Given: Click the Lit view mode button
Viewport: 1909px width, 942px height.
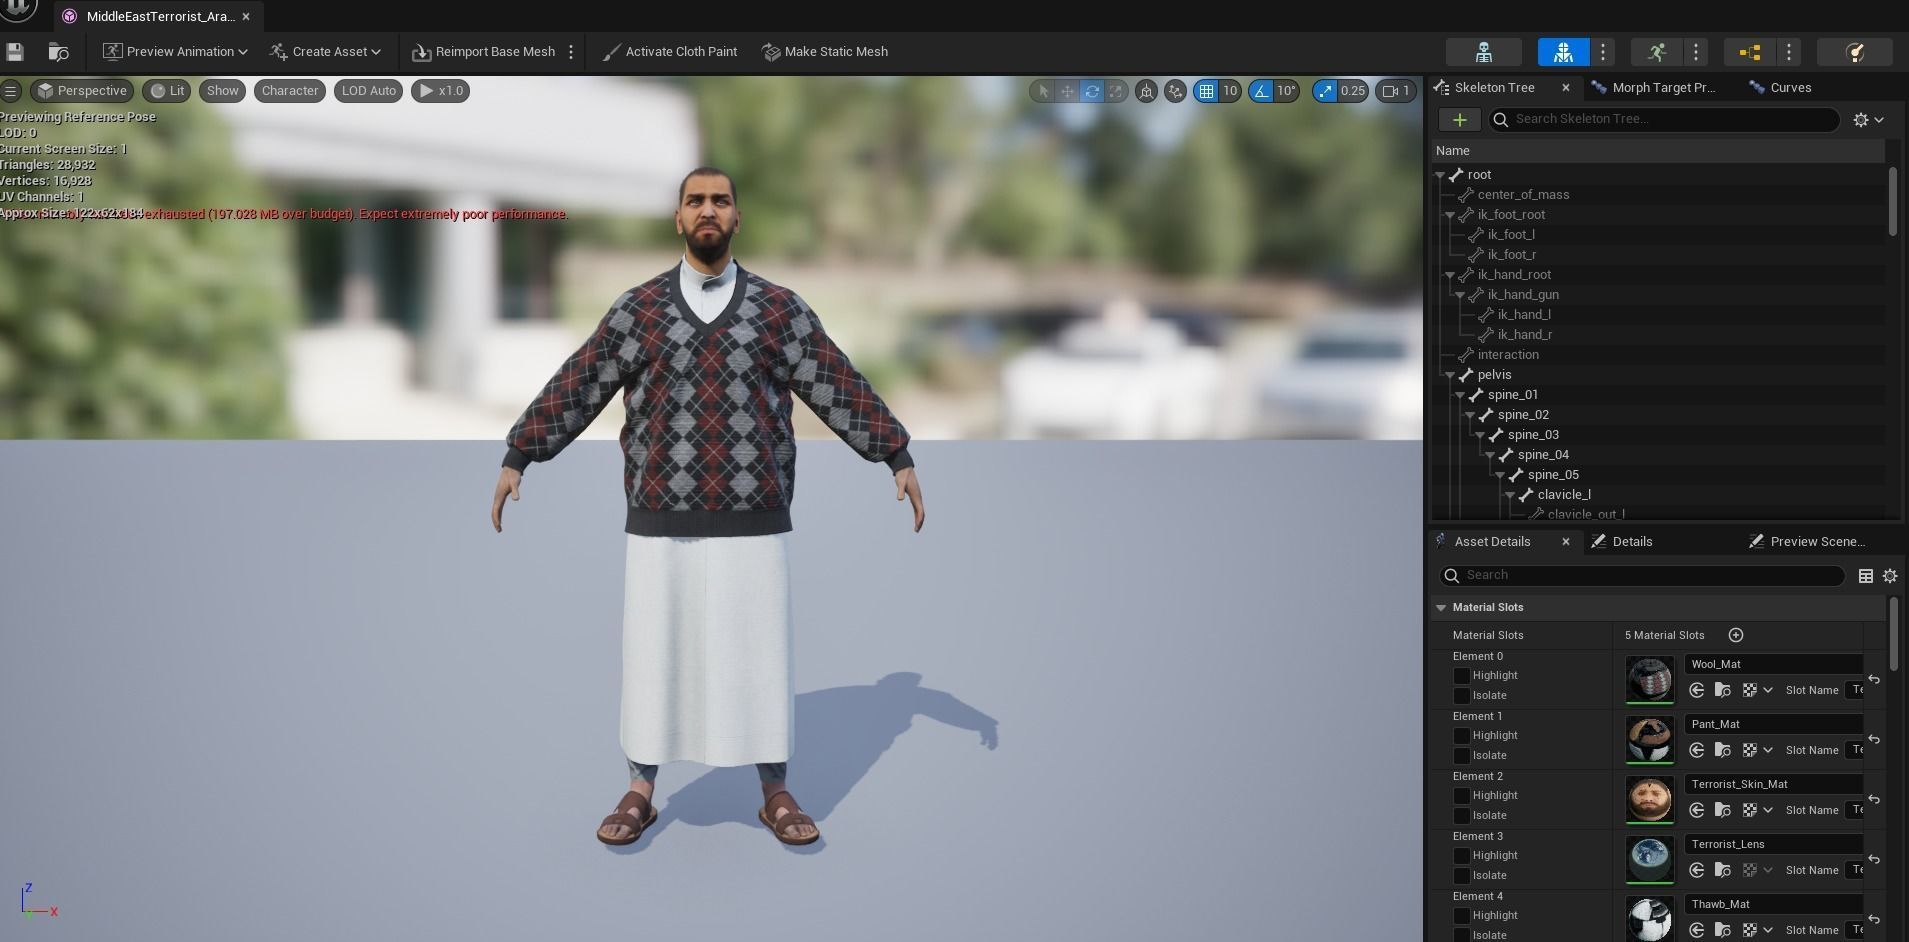Looking at the screenshot, I should [x=166, y=91].
